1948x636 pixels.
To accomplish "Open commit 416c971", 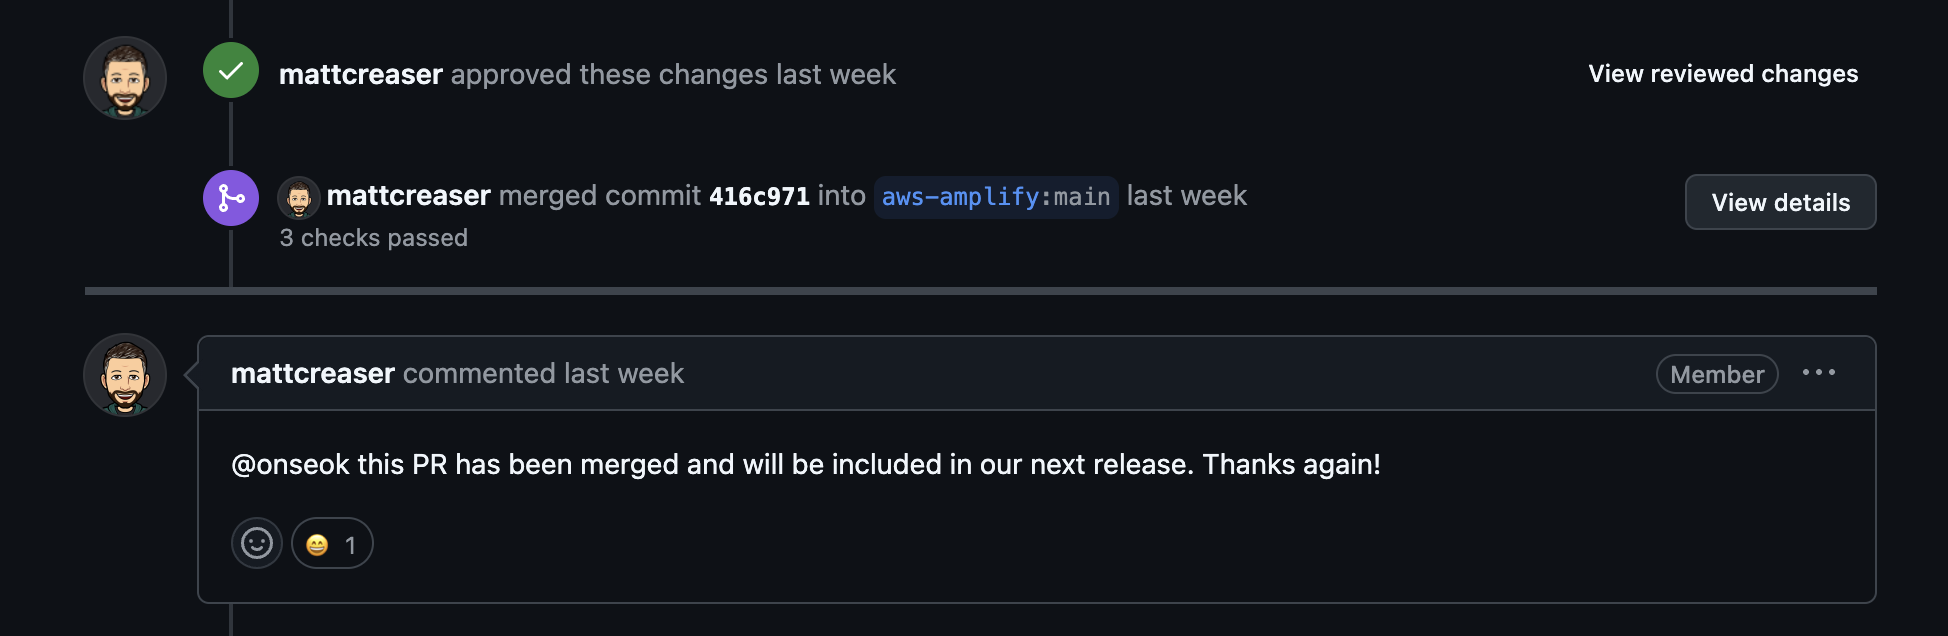I will 759,197.
